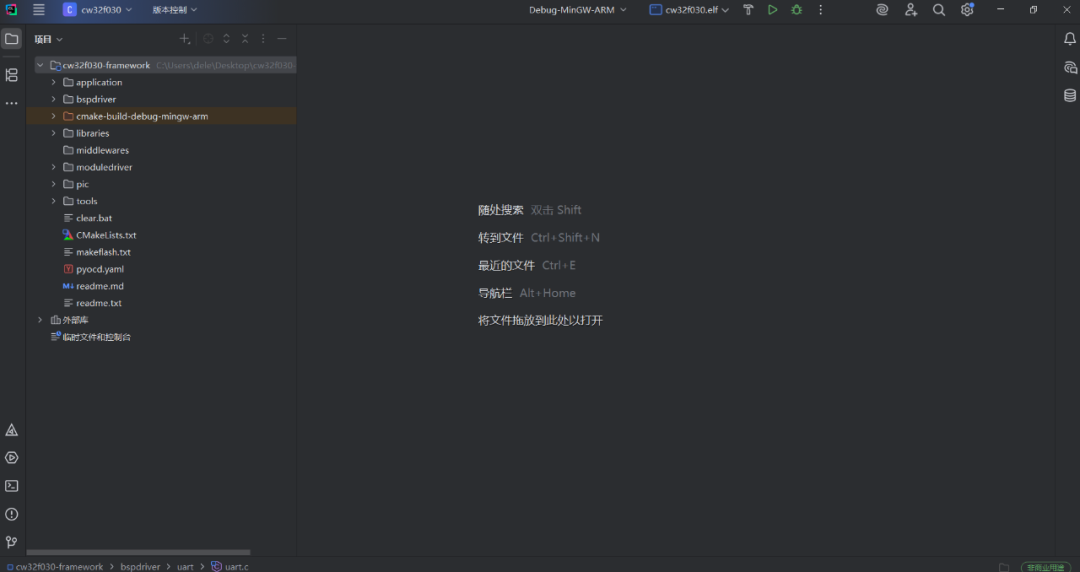Open the Services tool window
This screenshot has height=572, width=1080.
click(x=11, y=458)
